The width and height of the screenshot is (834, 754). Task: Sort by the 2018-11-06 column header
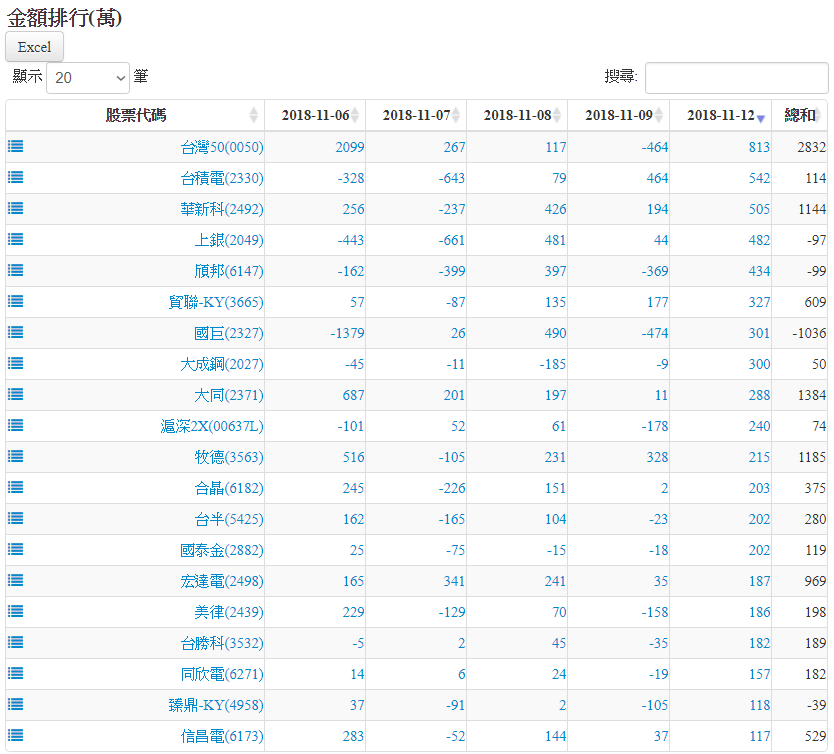tap(315, 115)
